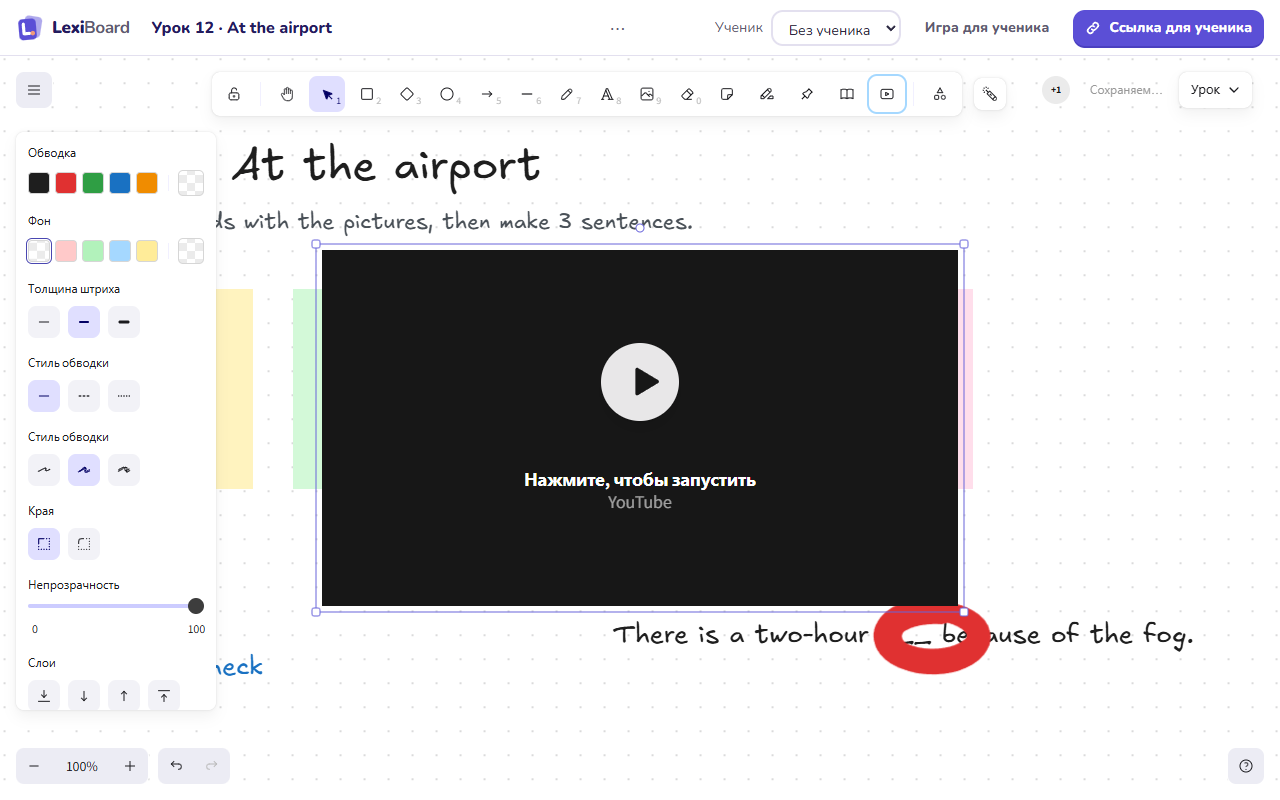1280x800 pixels.
Task: Select the Diamond shape tool
Action: [x=407, y=94]
